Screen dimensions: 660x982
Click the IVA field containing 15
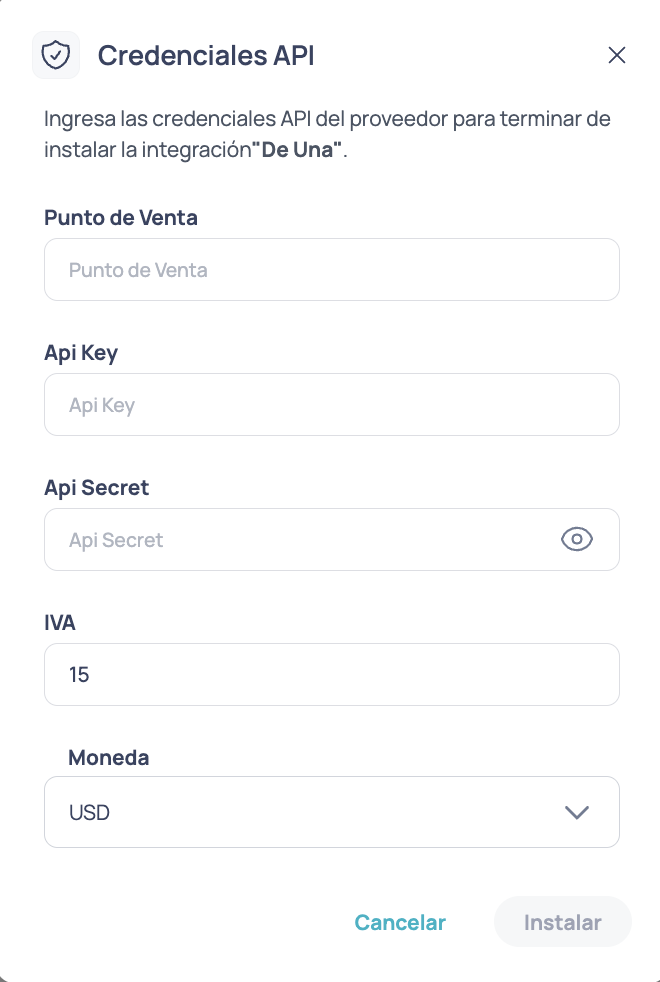tap(332, 674)
